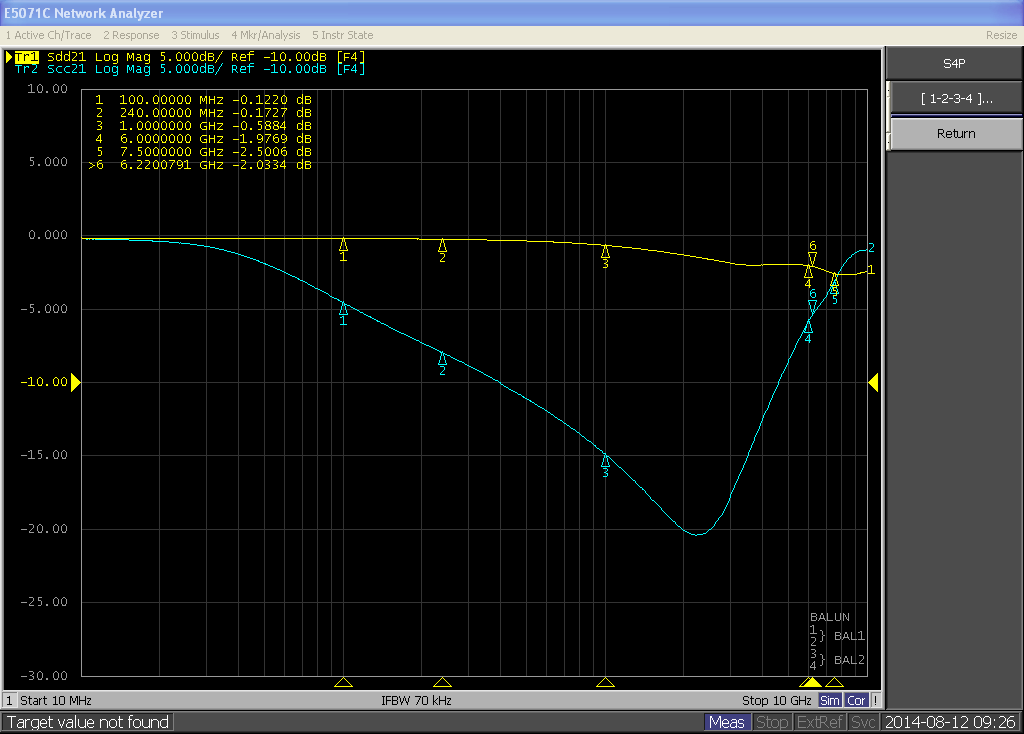Open the Active Ch/Trace menu
The image size is (1024, 734).
tap(48, 35)
